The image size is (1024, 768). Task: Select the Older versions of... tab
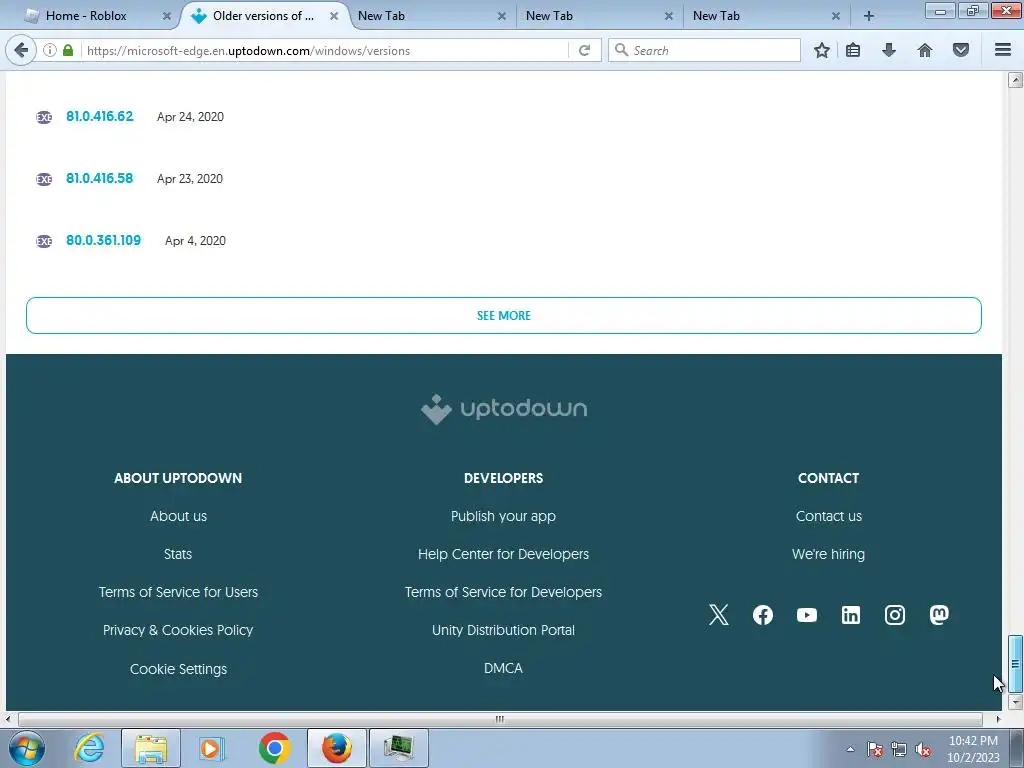point(263,16)
